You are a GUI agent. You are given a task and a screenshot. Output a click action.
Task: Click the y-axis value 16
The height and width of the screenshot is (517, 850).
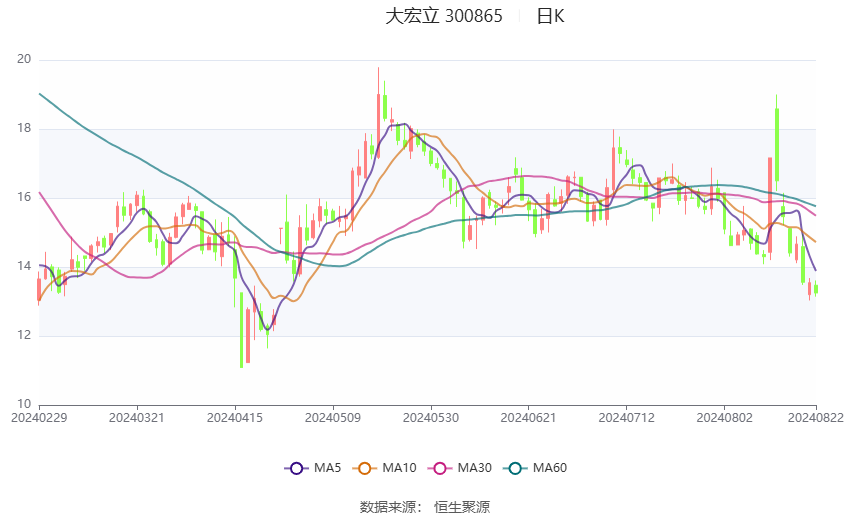24,197
